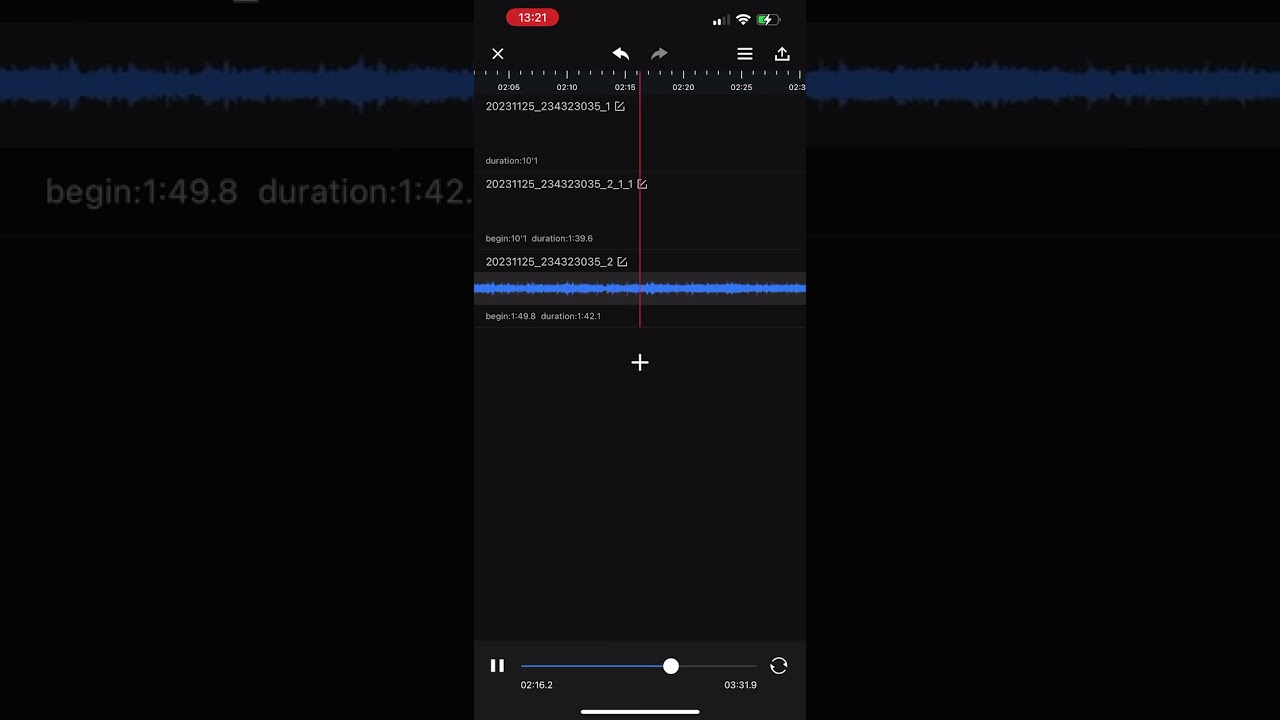Tap the 02:05 mark on ruler
The image size is (1280, 720).
[x=509, y=87]
